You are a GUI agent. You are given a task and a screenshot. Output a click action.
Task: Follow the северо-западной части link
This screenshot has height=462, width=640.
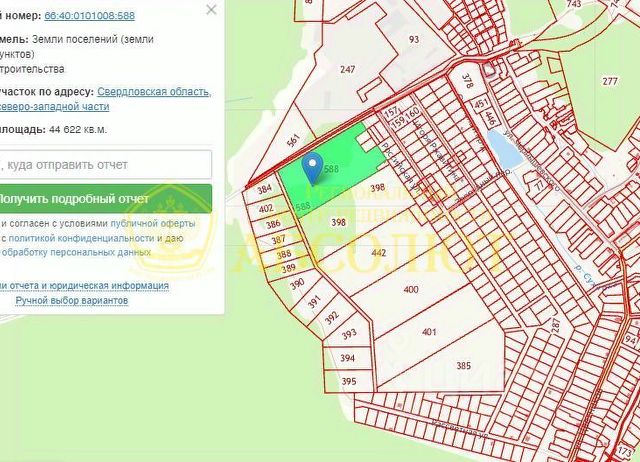(54, 107)
